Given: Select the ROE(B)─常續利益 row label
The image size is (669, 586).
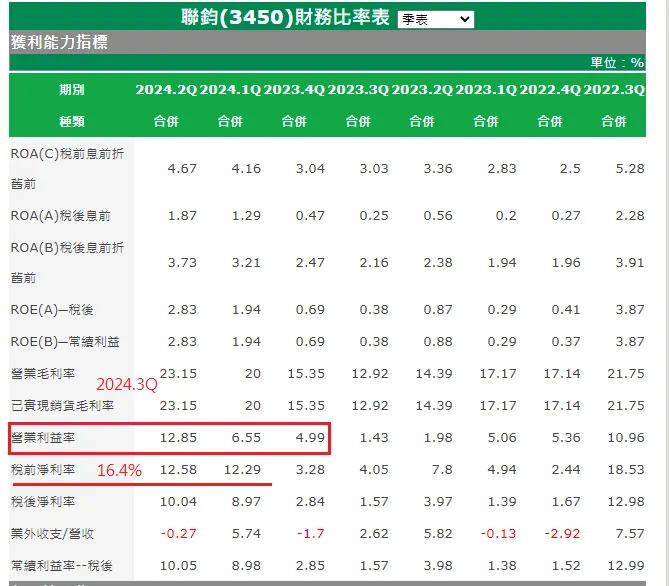Looking at the screenshot, I should [65, 341].
